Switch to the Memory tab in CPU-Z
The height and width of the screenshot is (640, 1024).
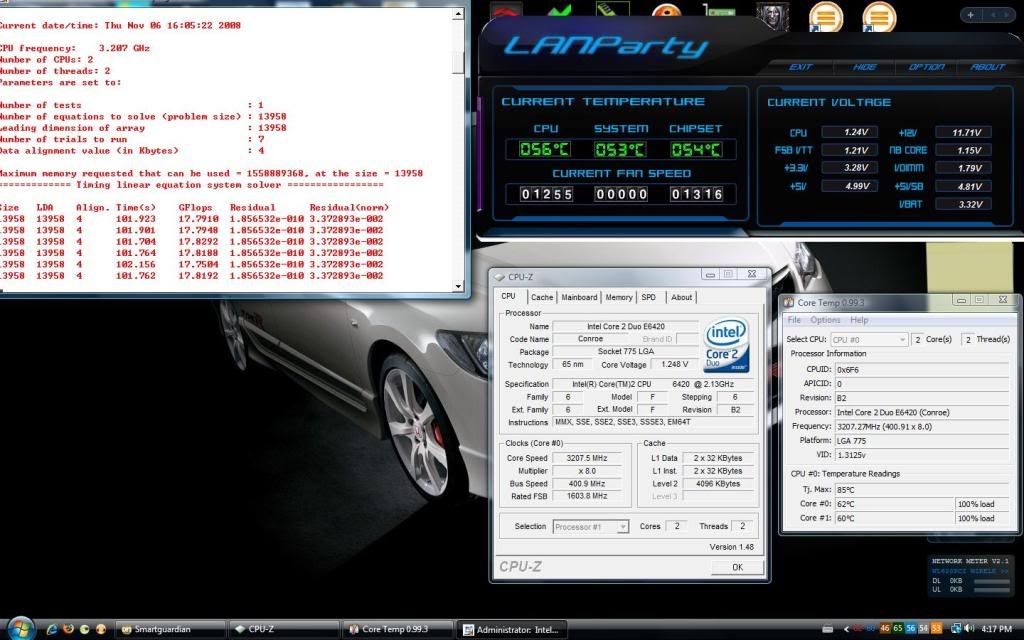(619, 297)
